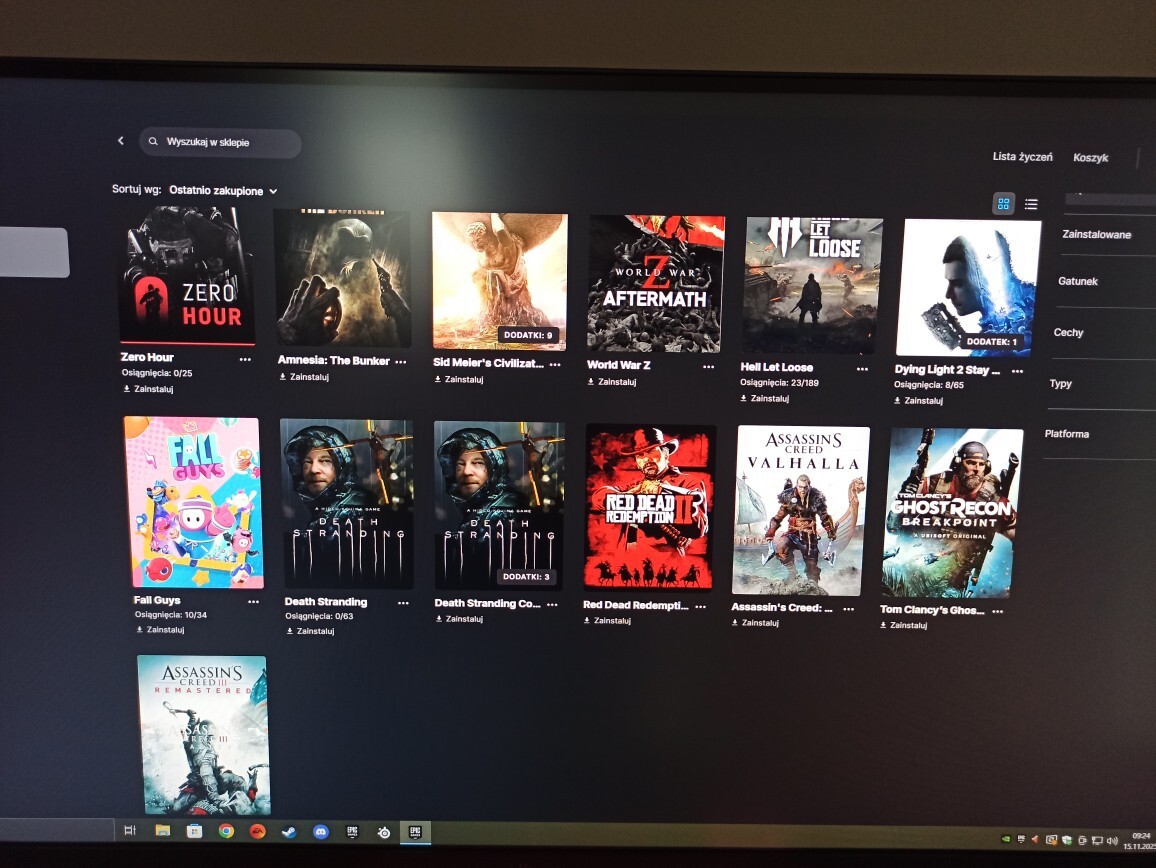Viewport: 1156px width, 868px height.
Task: Open three-dot menu for Dying Light 2
Action: (1017, 371)
